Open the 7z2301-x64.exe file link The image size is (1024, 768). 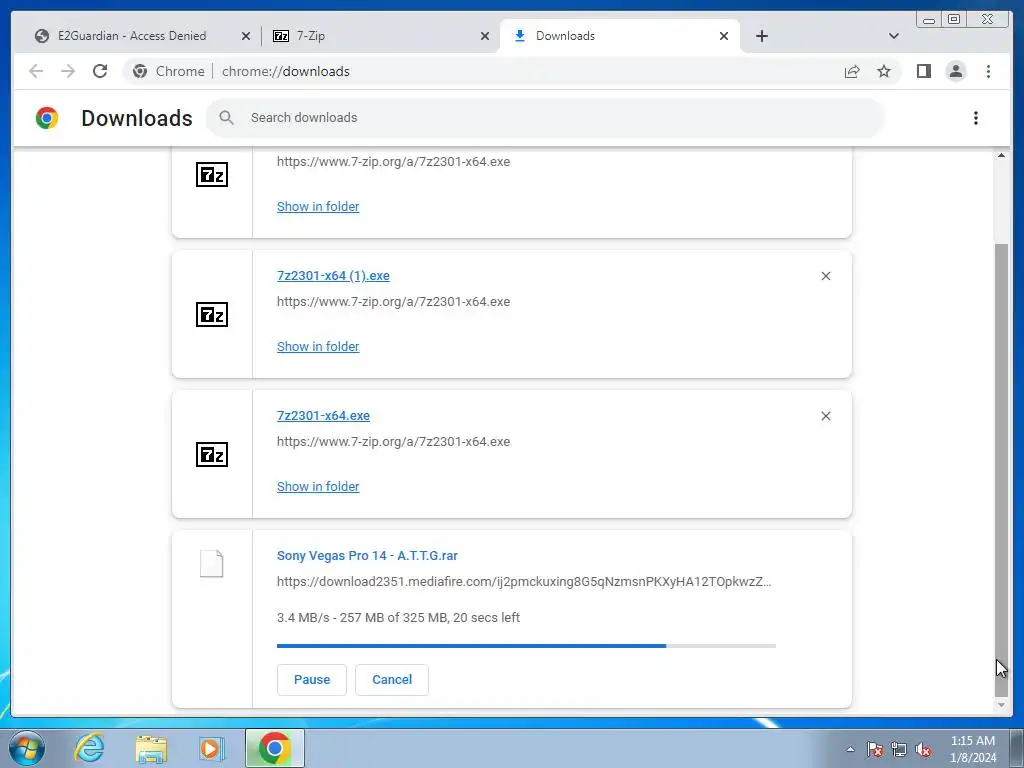tap(323, 415)
